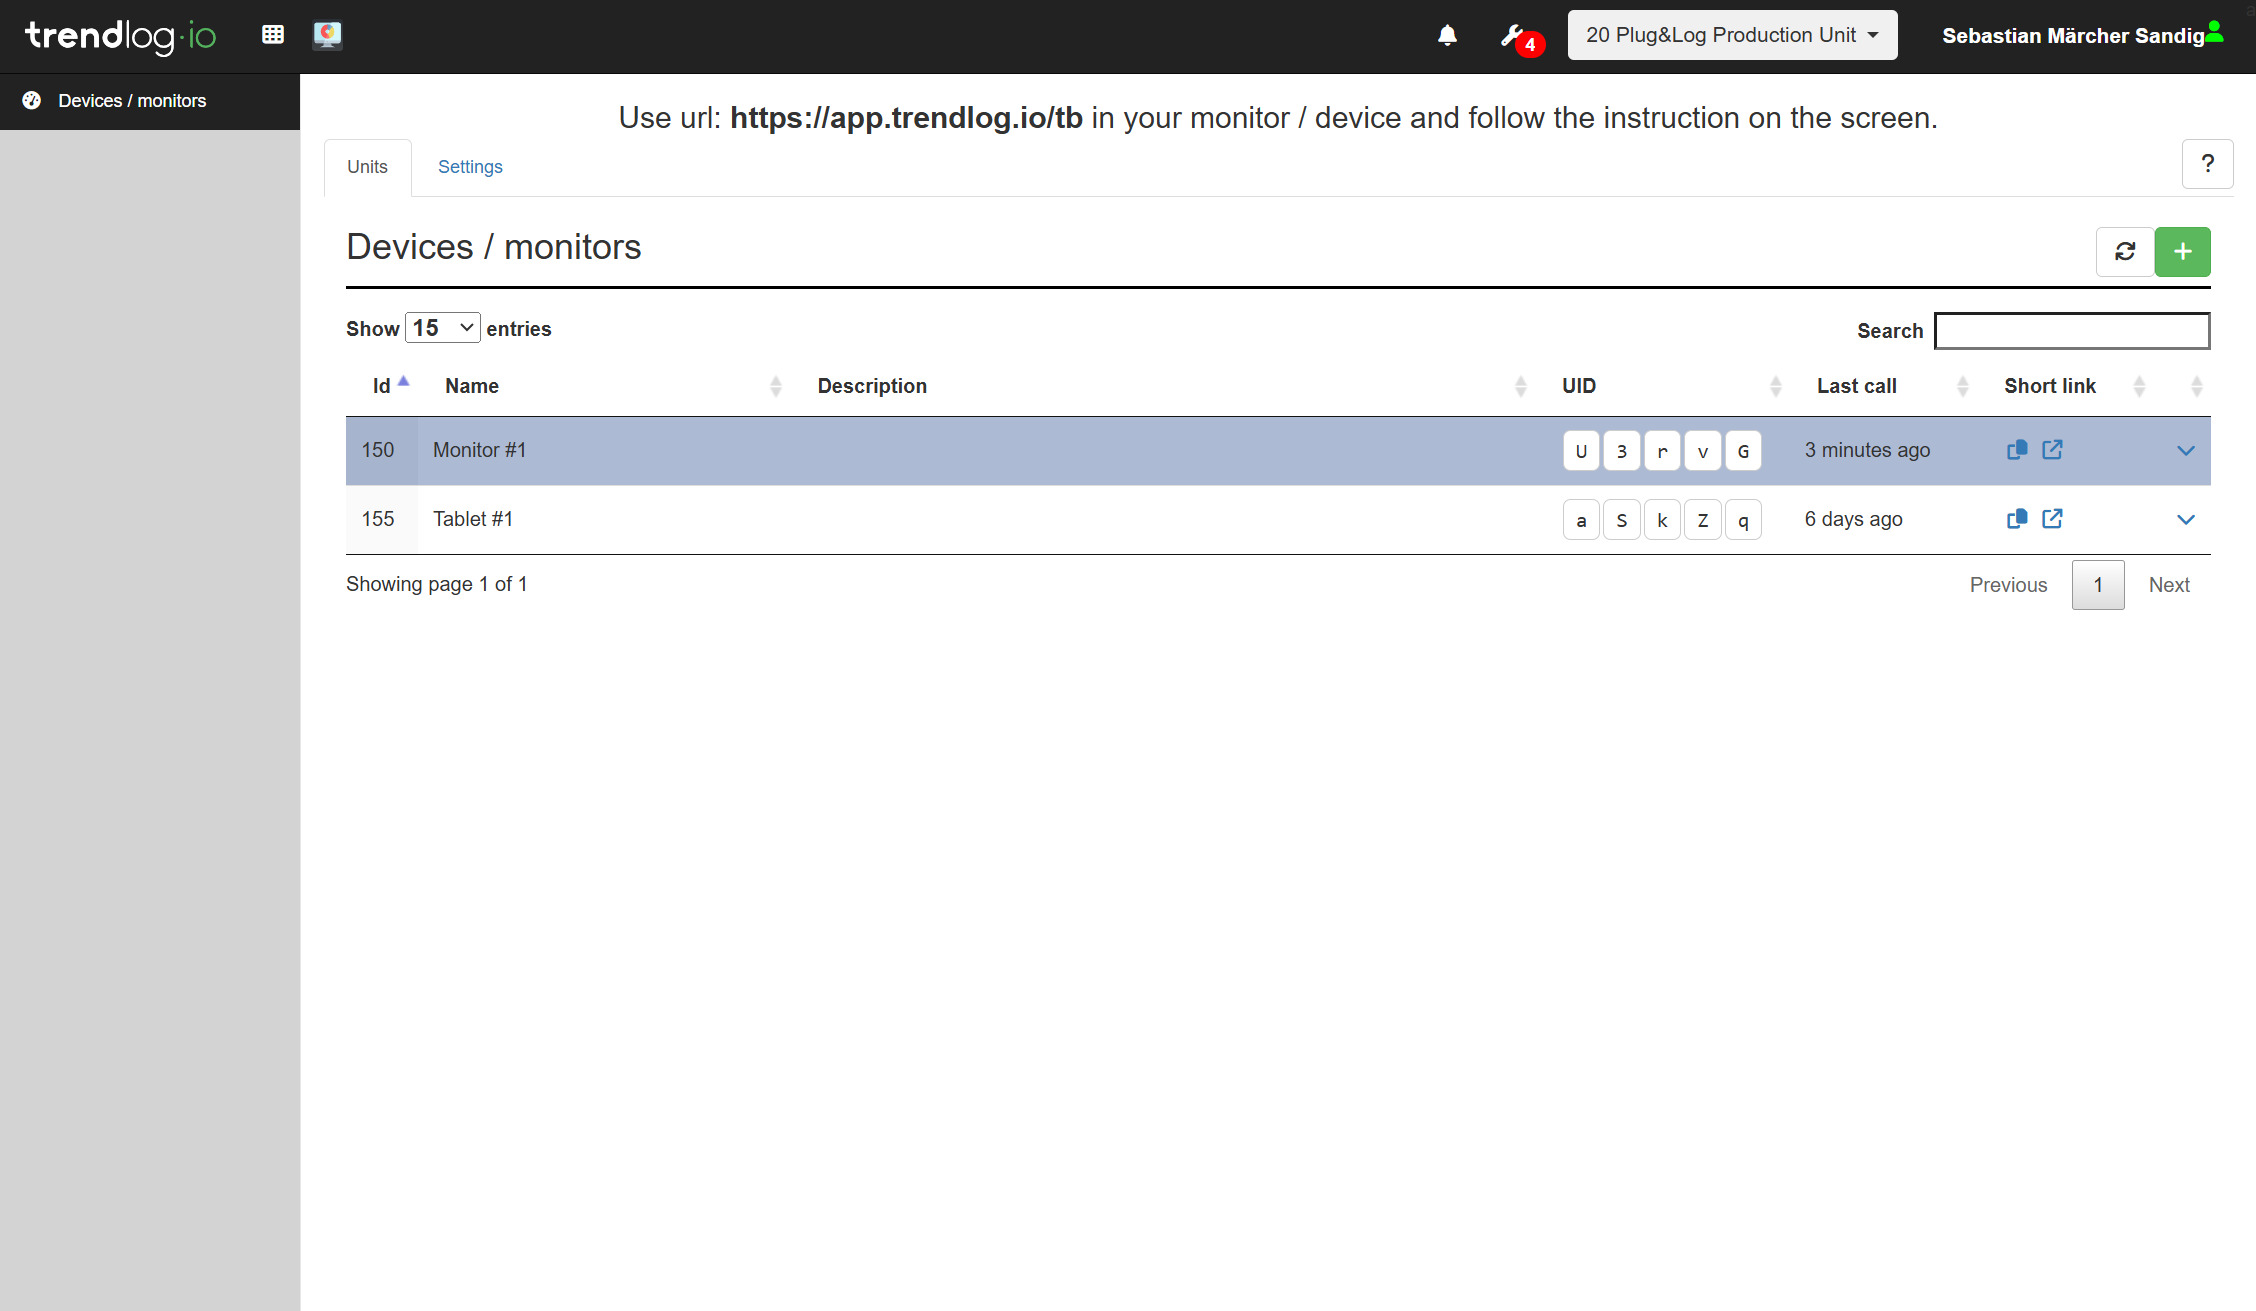Expand the Tablet #1 row chevron
The width and height of the screenshot is (2256, 1311).
[2186, 520]
